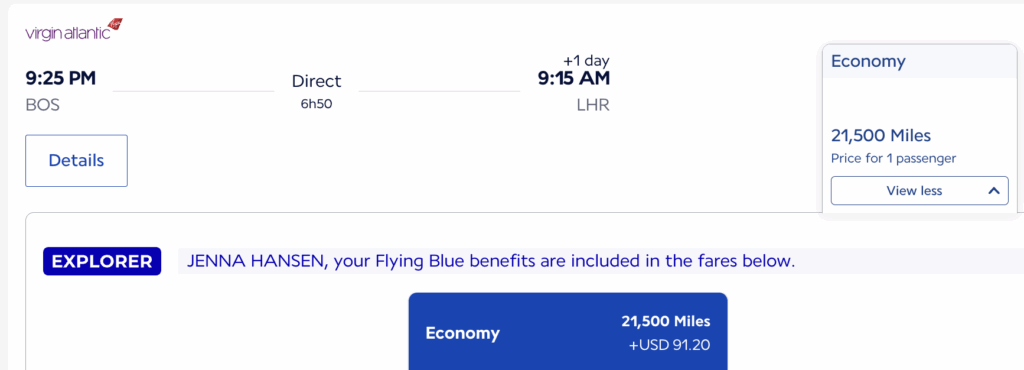The height and width of the screenshot is (370, 1024).
Task: Click the LHR arrival airport code
Action: (593, 104)
